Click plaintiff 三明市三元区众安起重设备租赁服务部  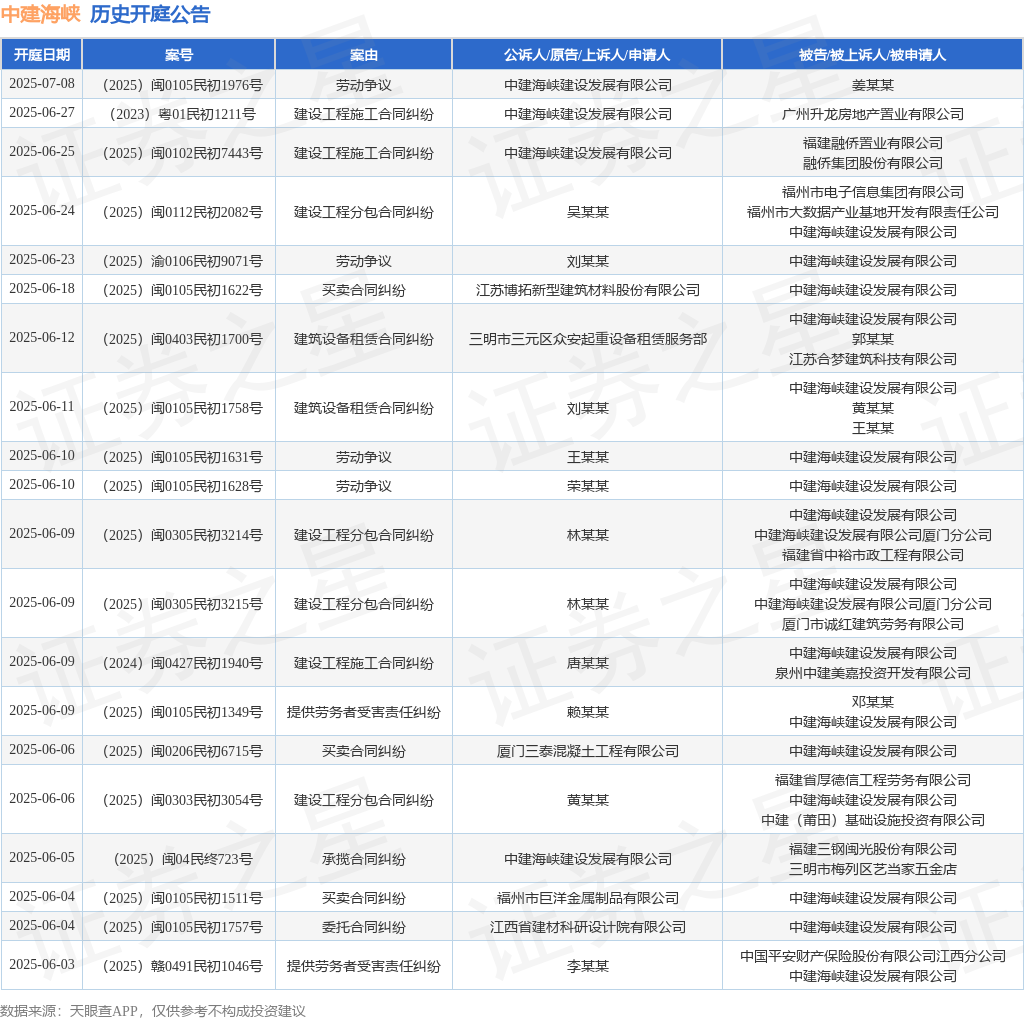588,339
